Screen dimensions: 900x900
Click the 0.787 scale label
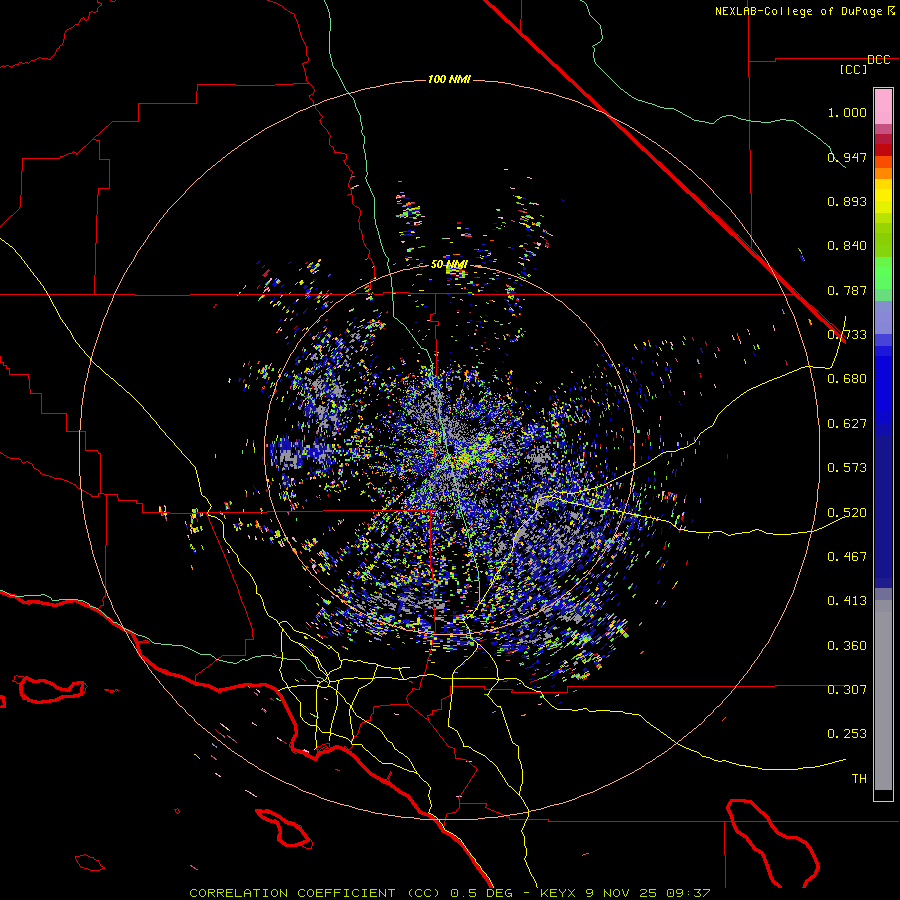point(847,290)
